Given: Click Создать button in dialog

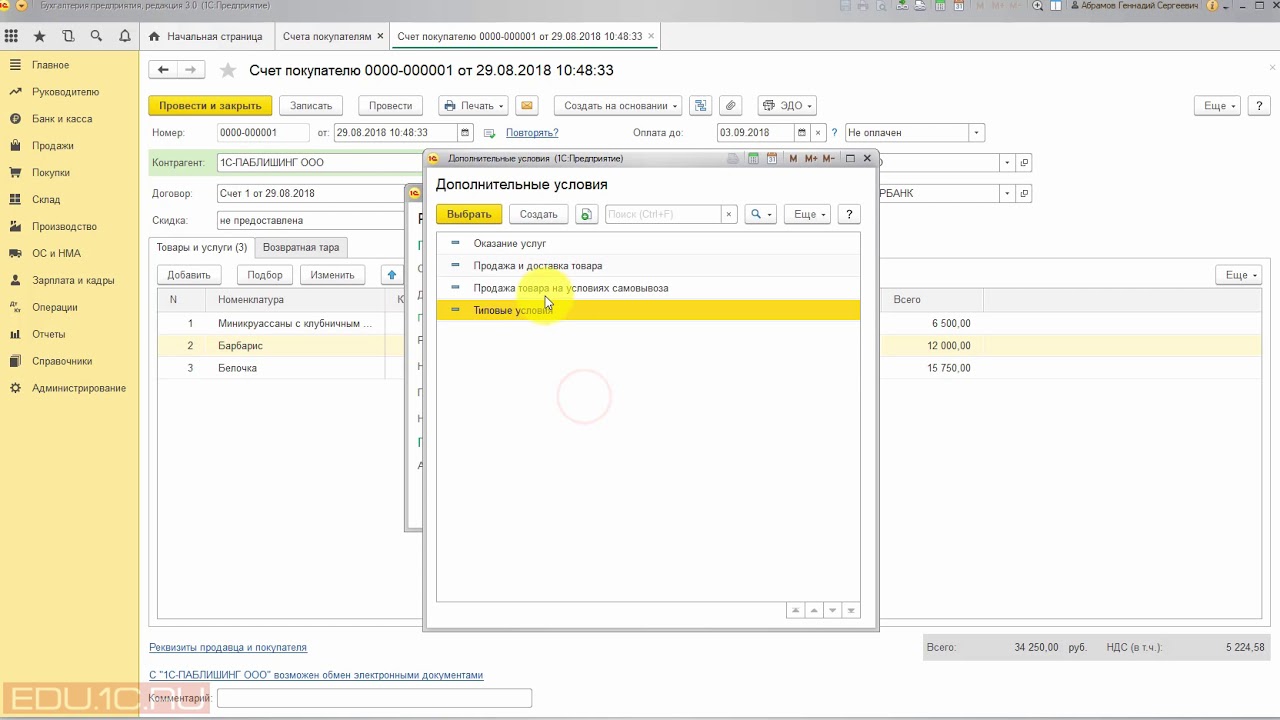Looking at the screenshot, I should point(539,214).
